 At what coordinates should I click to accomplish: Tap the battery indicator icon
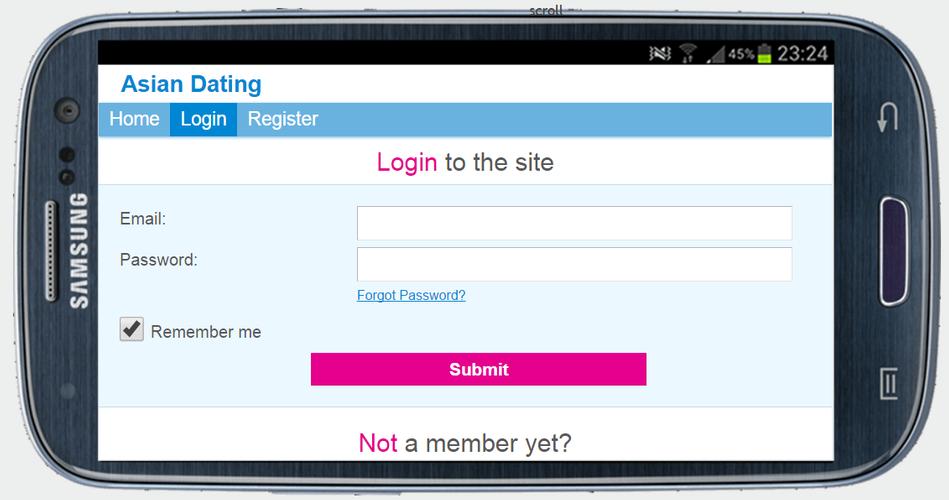coord(764,53)
